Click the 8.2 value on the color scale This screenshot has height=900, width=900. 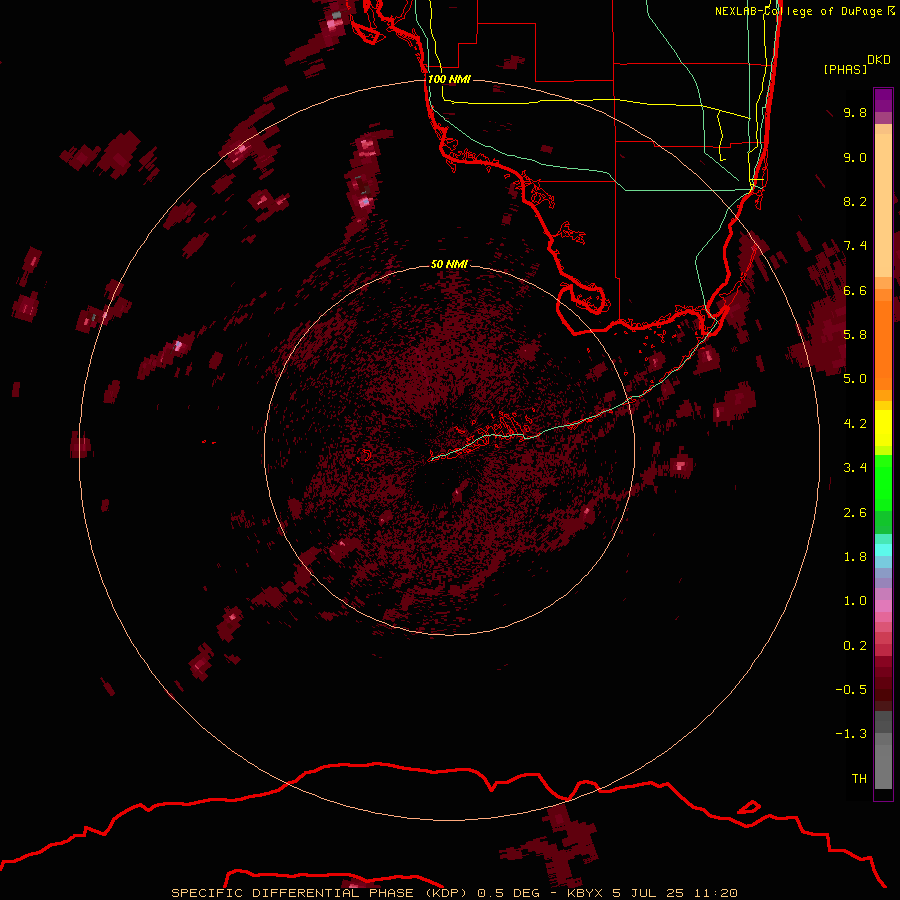855,201
